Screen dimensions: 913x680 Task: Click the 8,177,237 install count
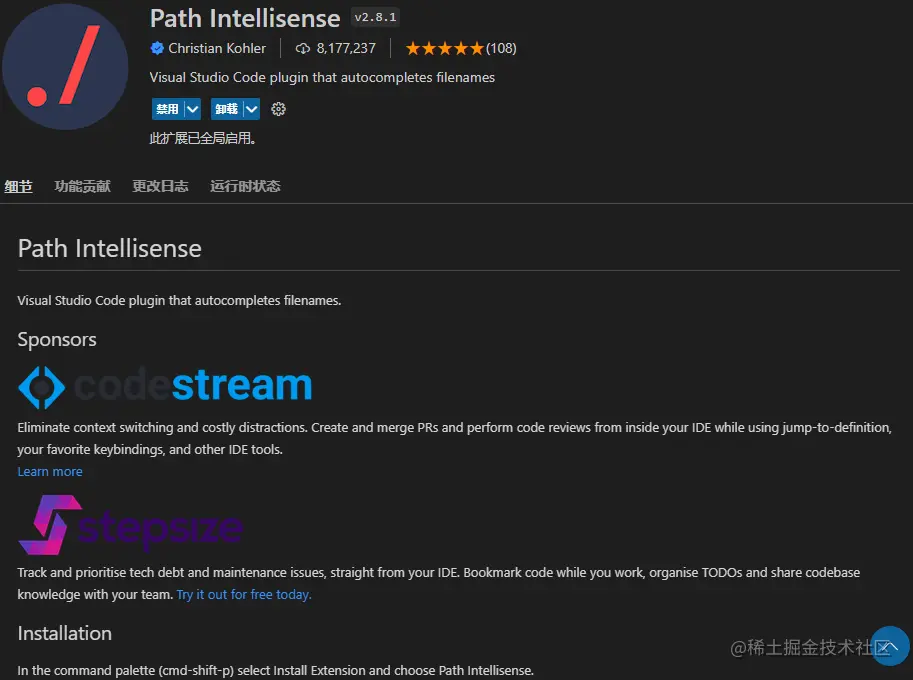346,48
